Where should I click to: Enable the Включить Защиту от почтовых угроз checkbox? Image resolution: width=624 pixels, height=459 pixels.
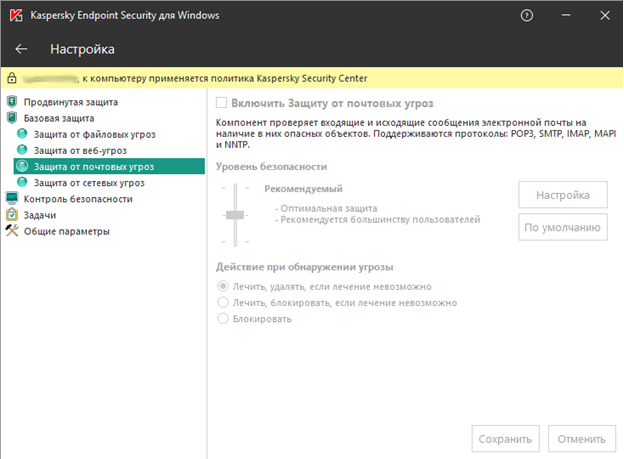pos(222,103)
